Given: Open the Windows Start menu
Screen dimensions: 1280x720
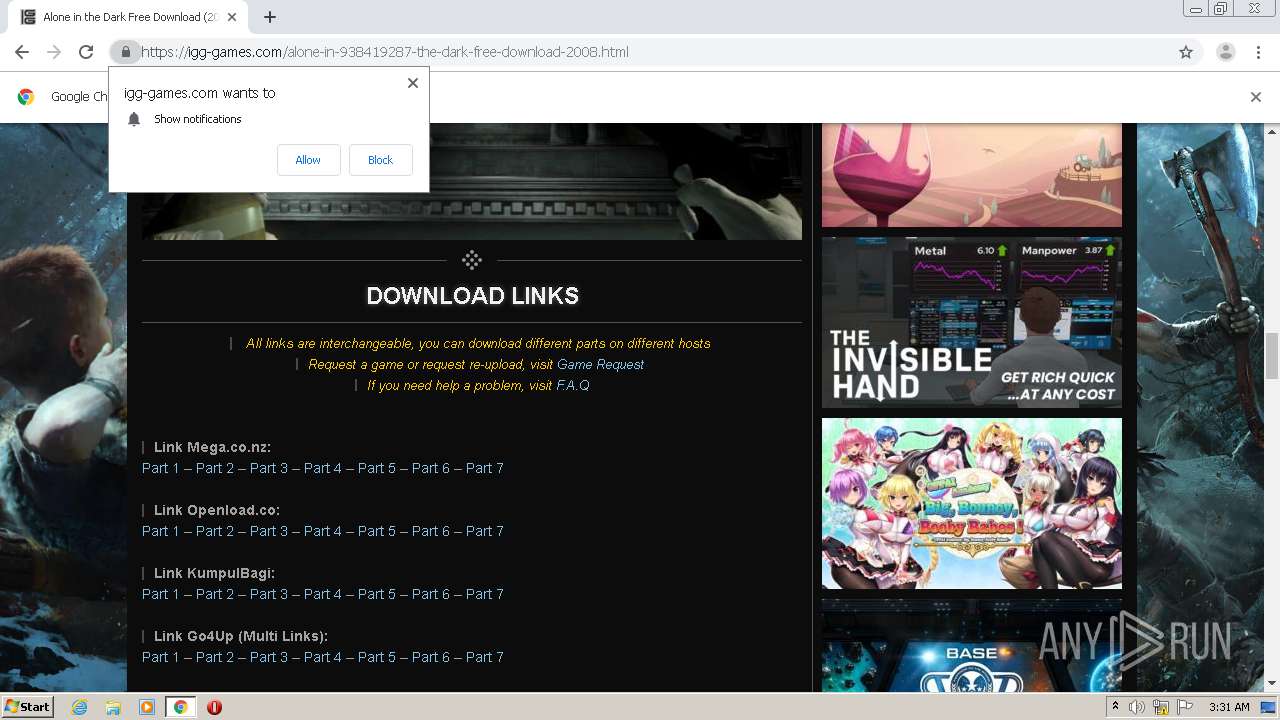Looking at the screenshot, I should (x=27, y=706).
